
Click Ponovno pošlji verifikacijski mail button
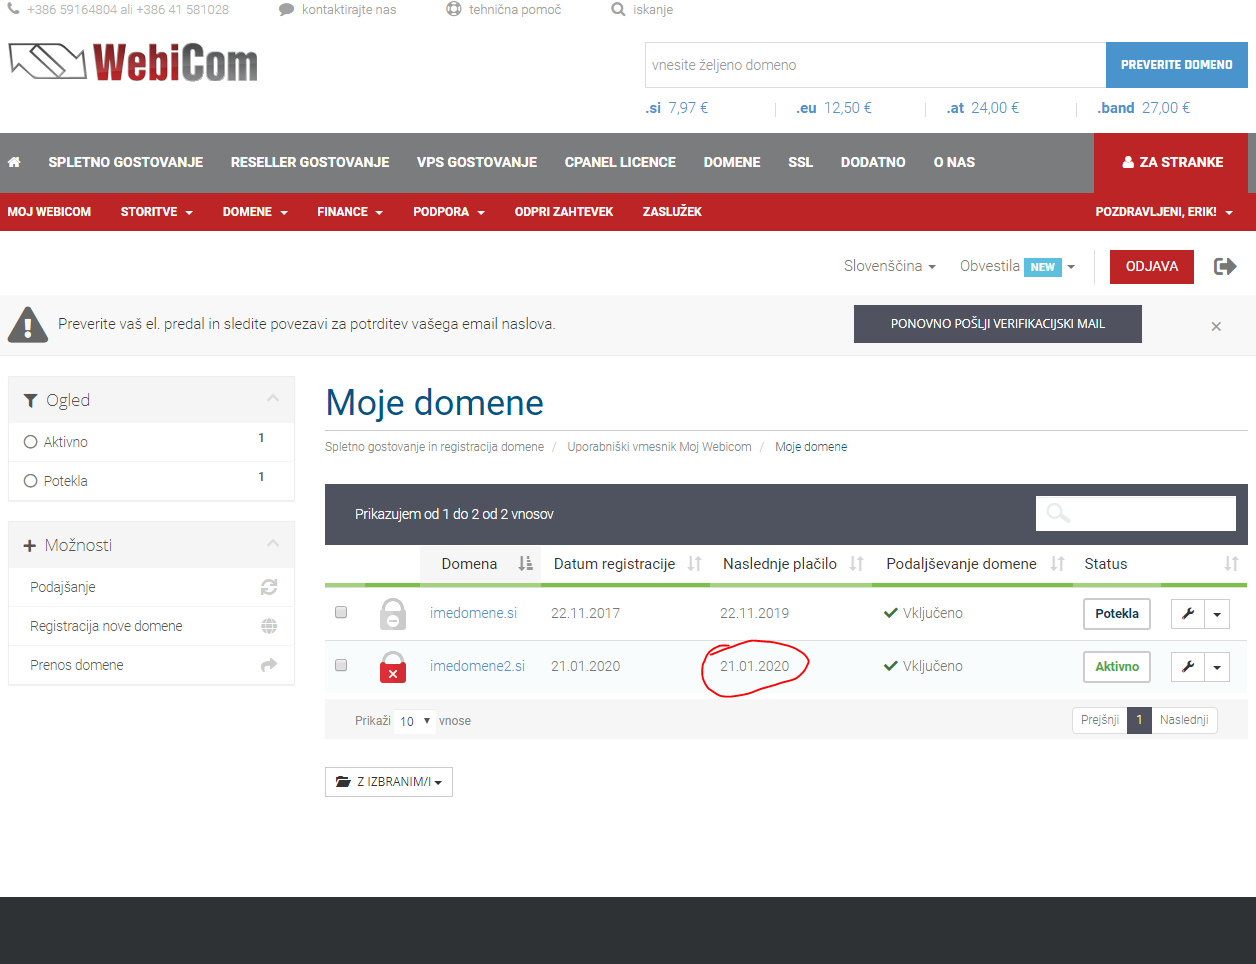(998, 324)
